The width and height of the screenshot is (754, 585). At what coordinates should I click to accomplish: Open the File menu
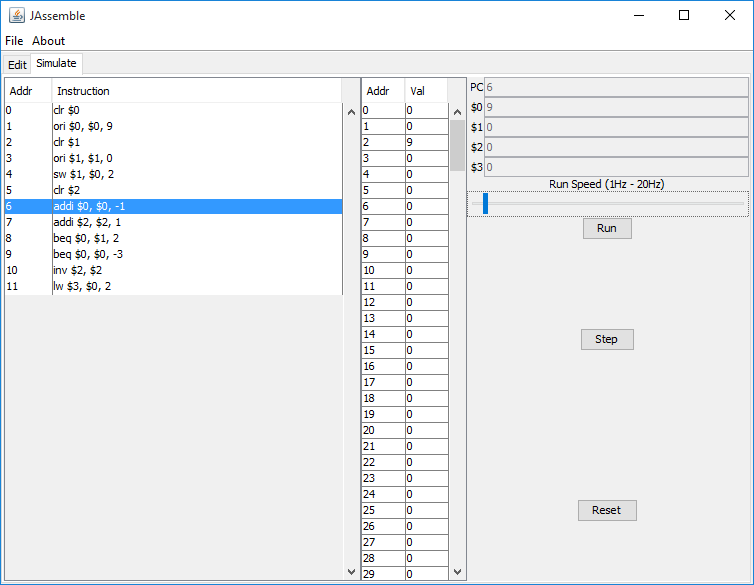[x=14, y=41]
